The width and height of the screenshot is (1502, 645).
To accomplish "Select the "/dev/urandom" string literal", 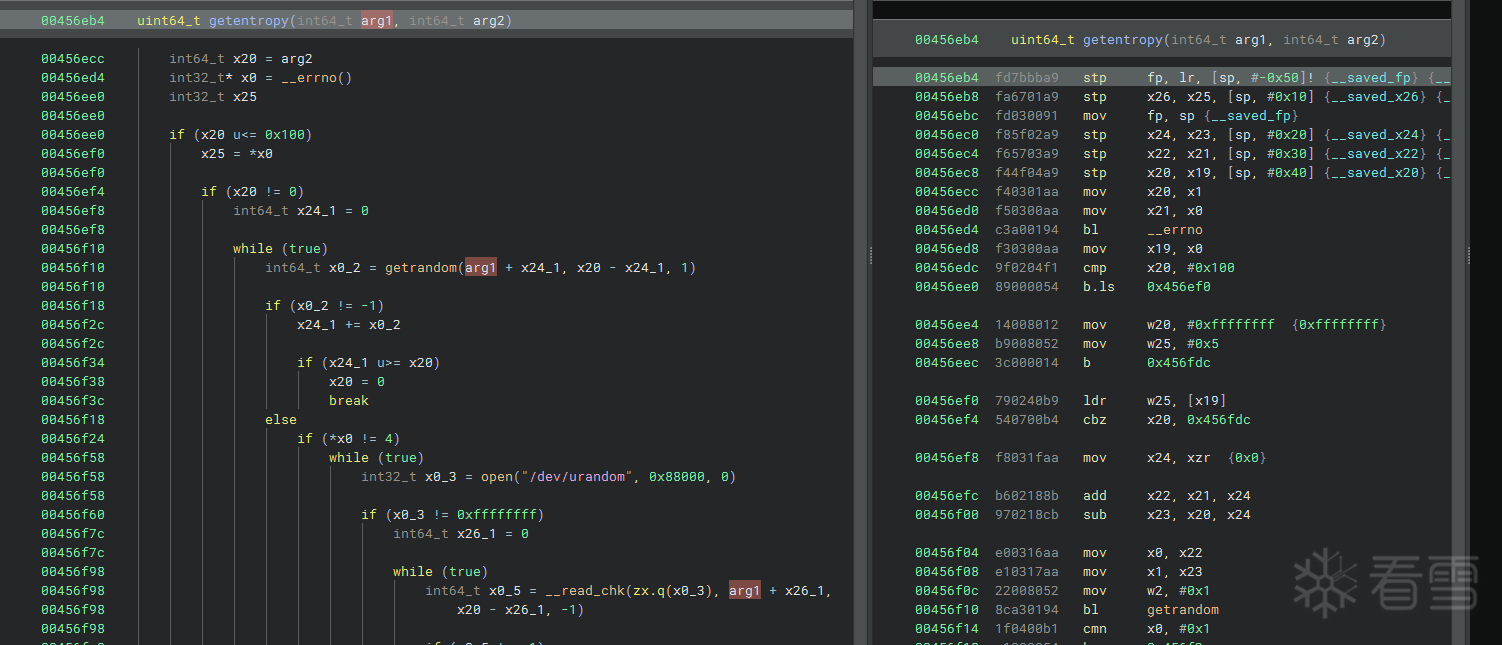I will pyautogui.click(x=577, y=477).
